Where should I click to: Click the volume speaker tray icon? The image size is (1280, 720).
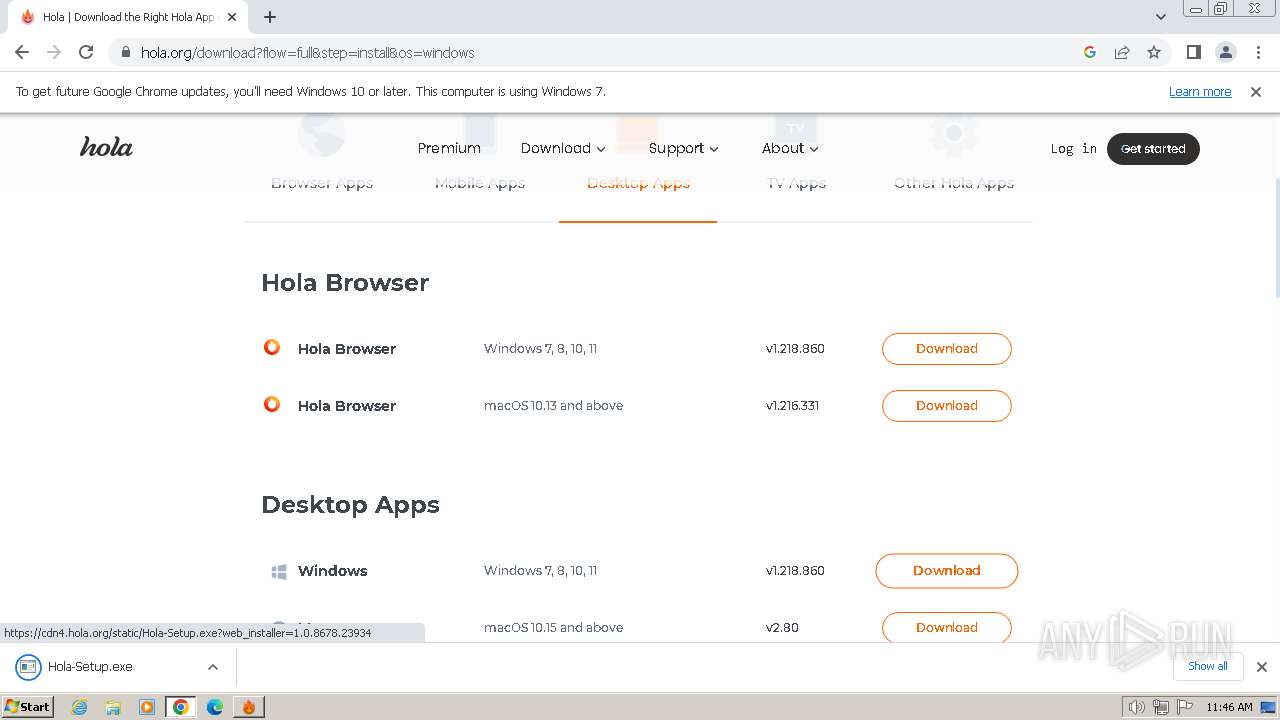1136,707
